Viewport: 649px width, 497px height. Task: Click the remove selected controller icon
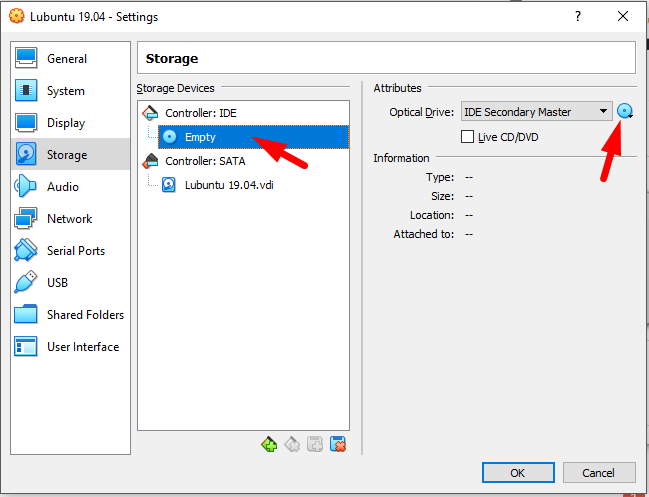[292, 445]
